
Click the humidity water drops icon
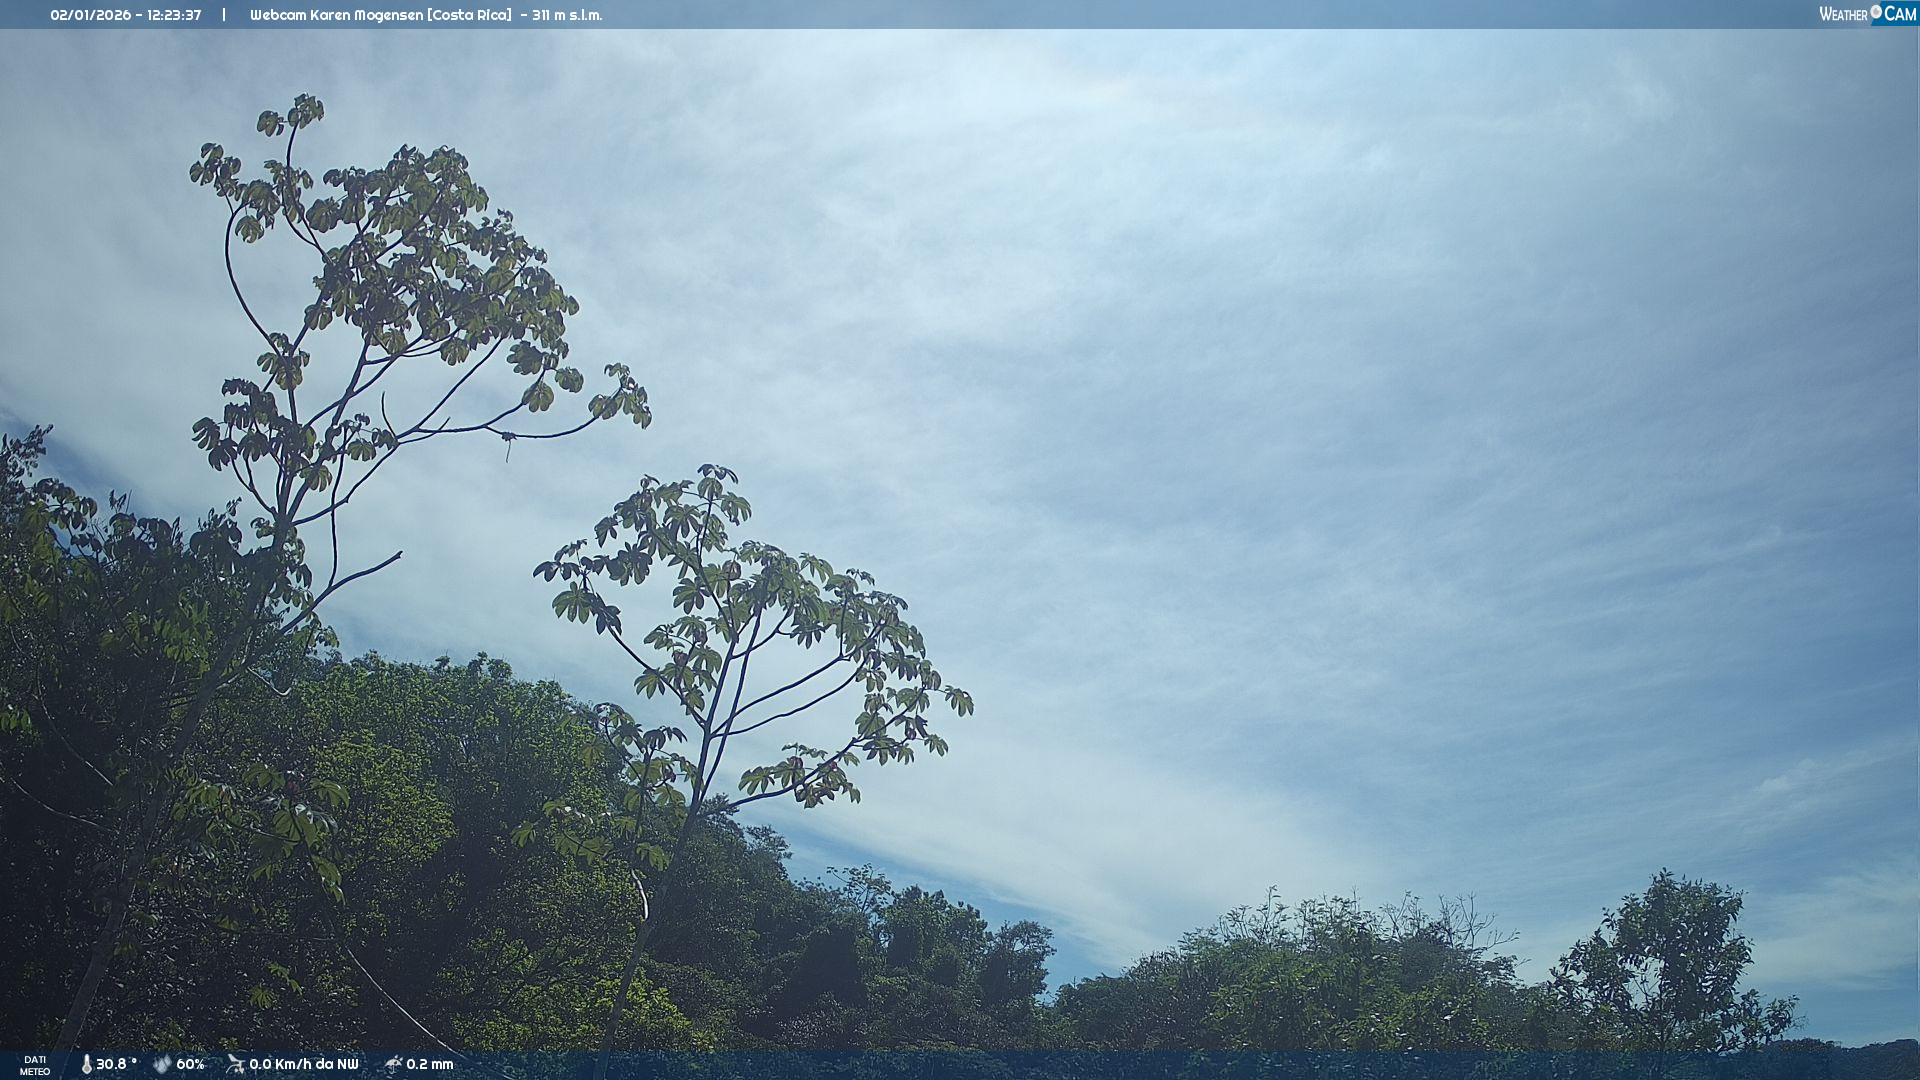(x=162, y=1064)
